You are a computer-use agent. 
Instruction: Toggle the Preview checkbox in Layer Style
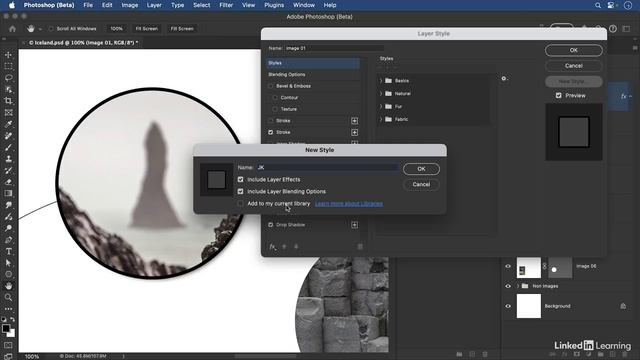coord(558,96)
